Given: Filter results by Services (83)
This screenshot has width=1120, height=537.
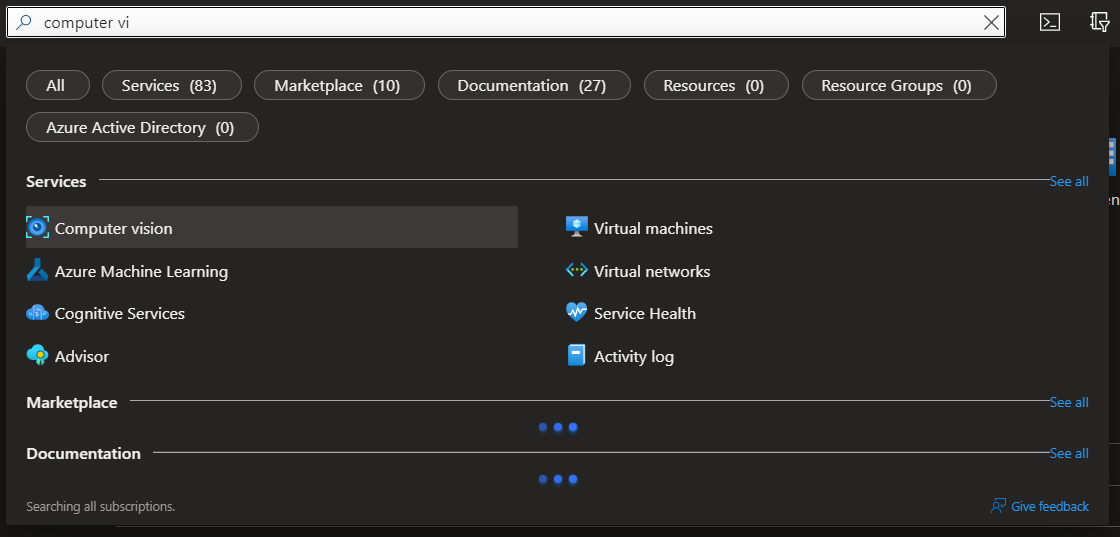Looking at the screenshot, I should pos(172,85).
